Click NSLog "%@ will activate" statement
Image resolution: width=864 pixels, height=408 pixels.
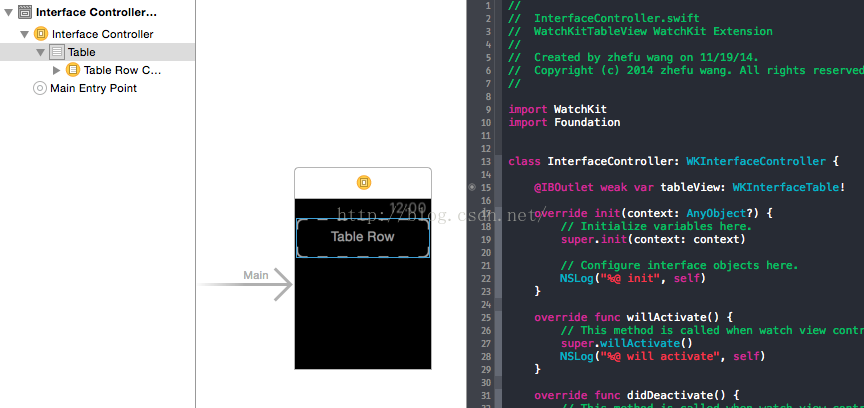tap(663, 356)
